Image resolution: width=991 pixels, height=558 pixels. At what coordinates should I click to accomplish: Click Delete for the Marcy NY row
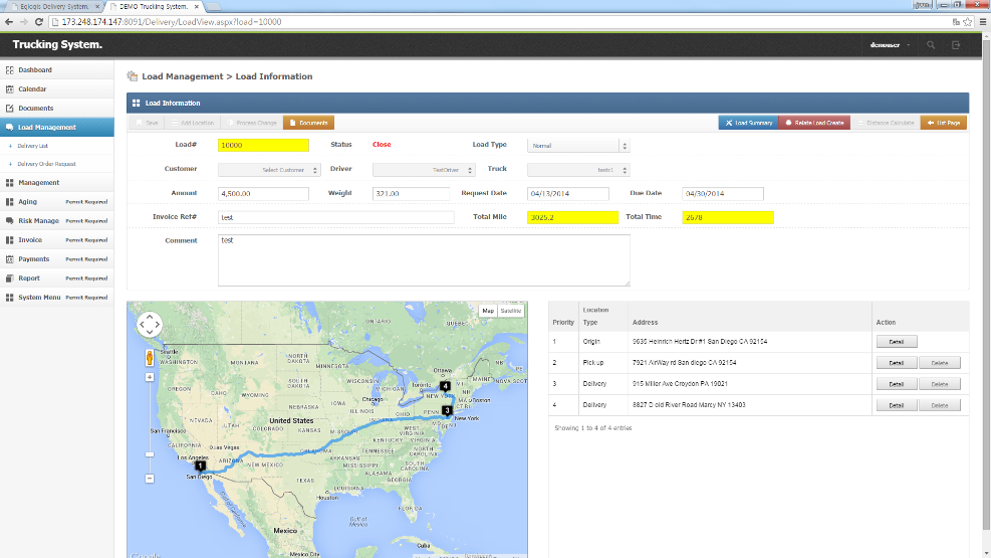pos(940,406)
